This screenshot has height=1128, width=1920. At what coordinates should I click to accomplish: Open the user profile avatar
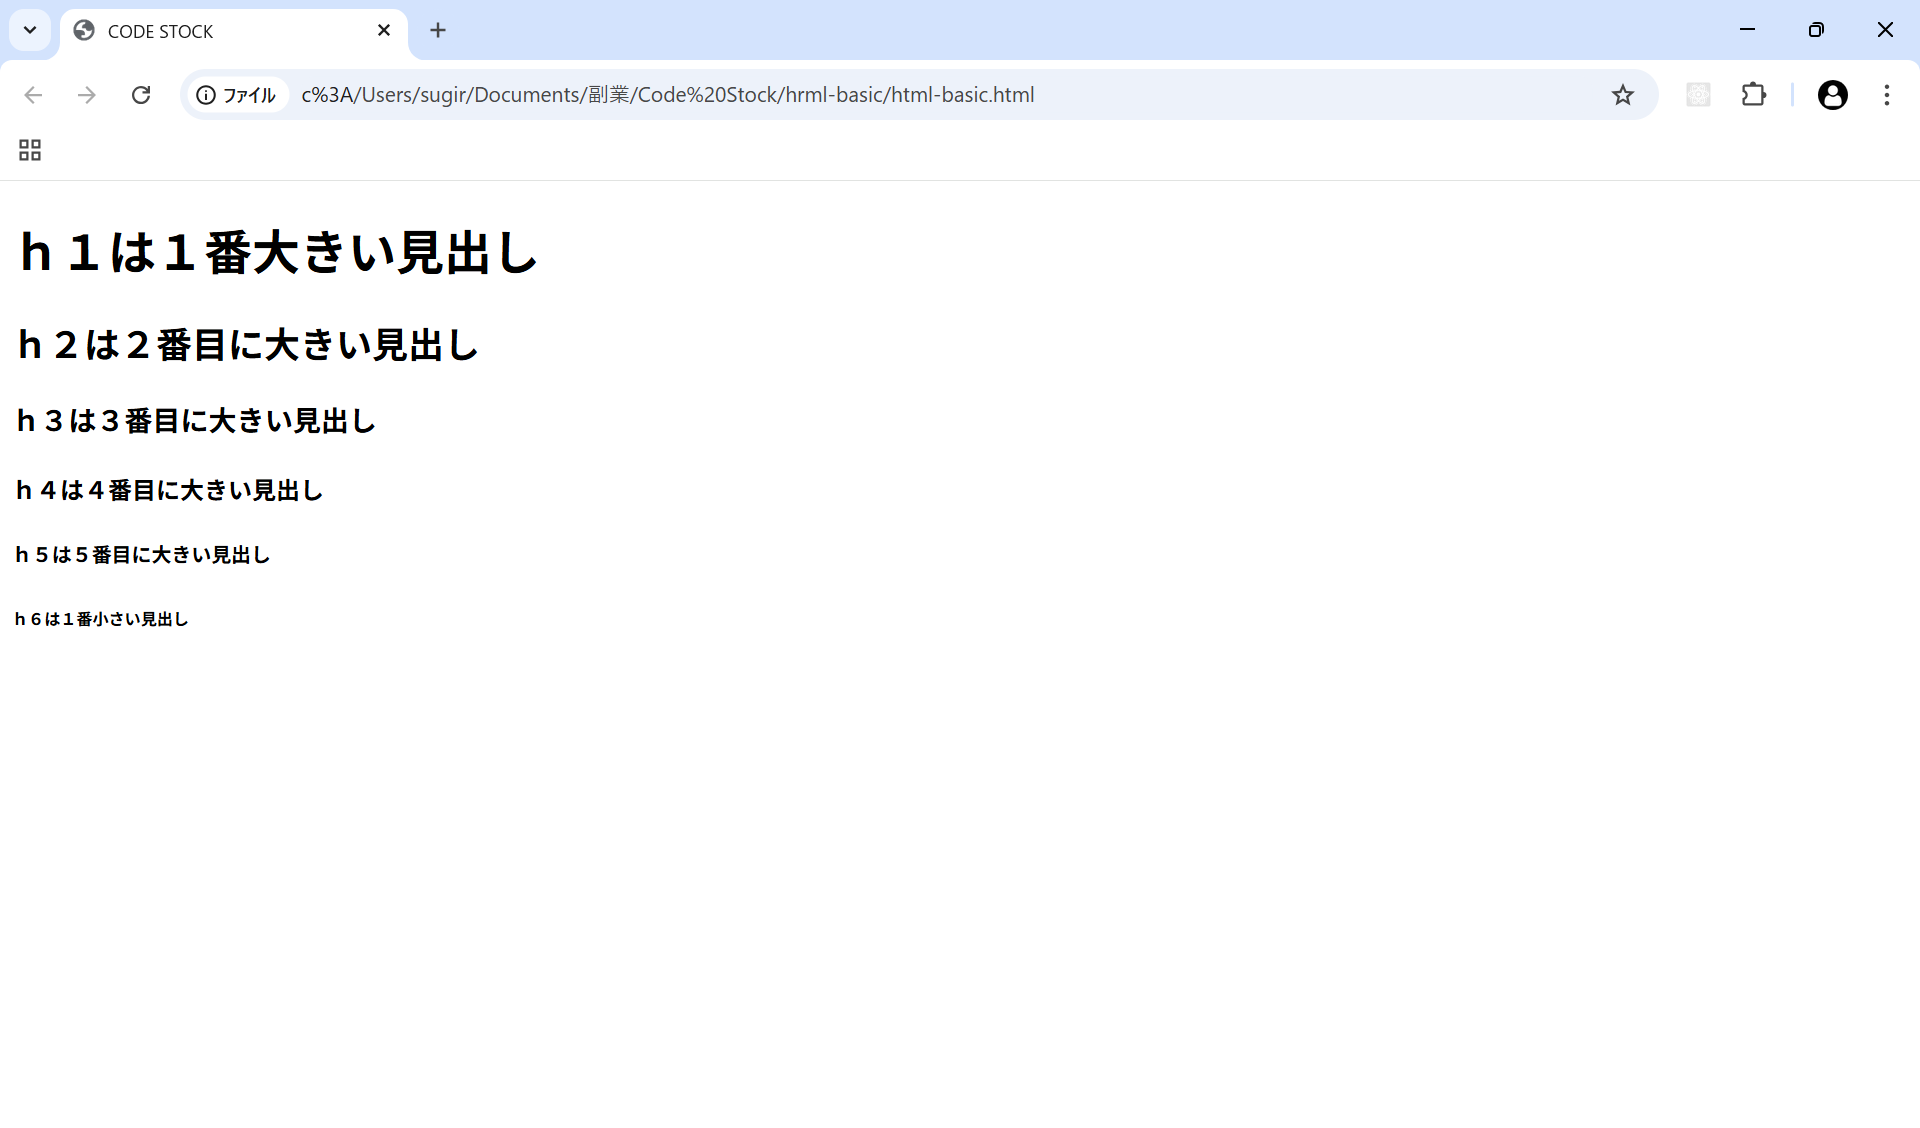pos(1832,95)
